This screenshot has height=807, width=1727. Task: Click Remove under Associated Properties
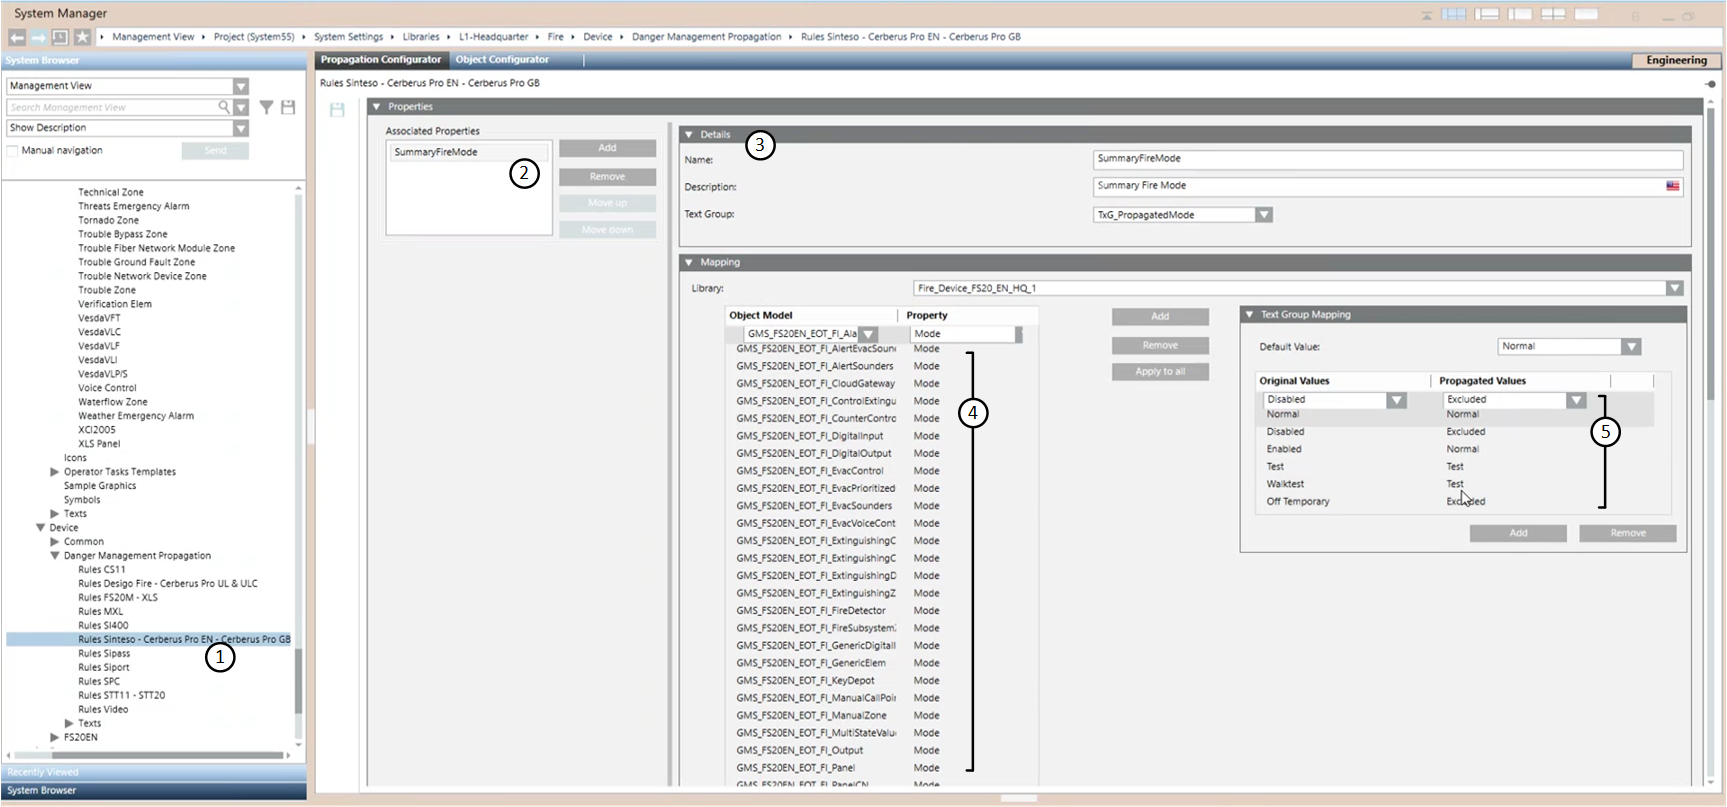pyautogui.click(x=607, y=177)
